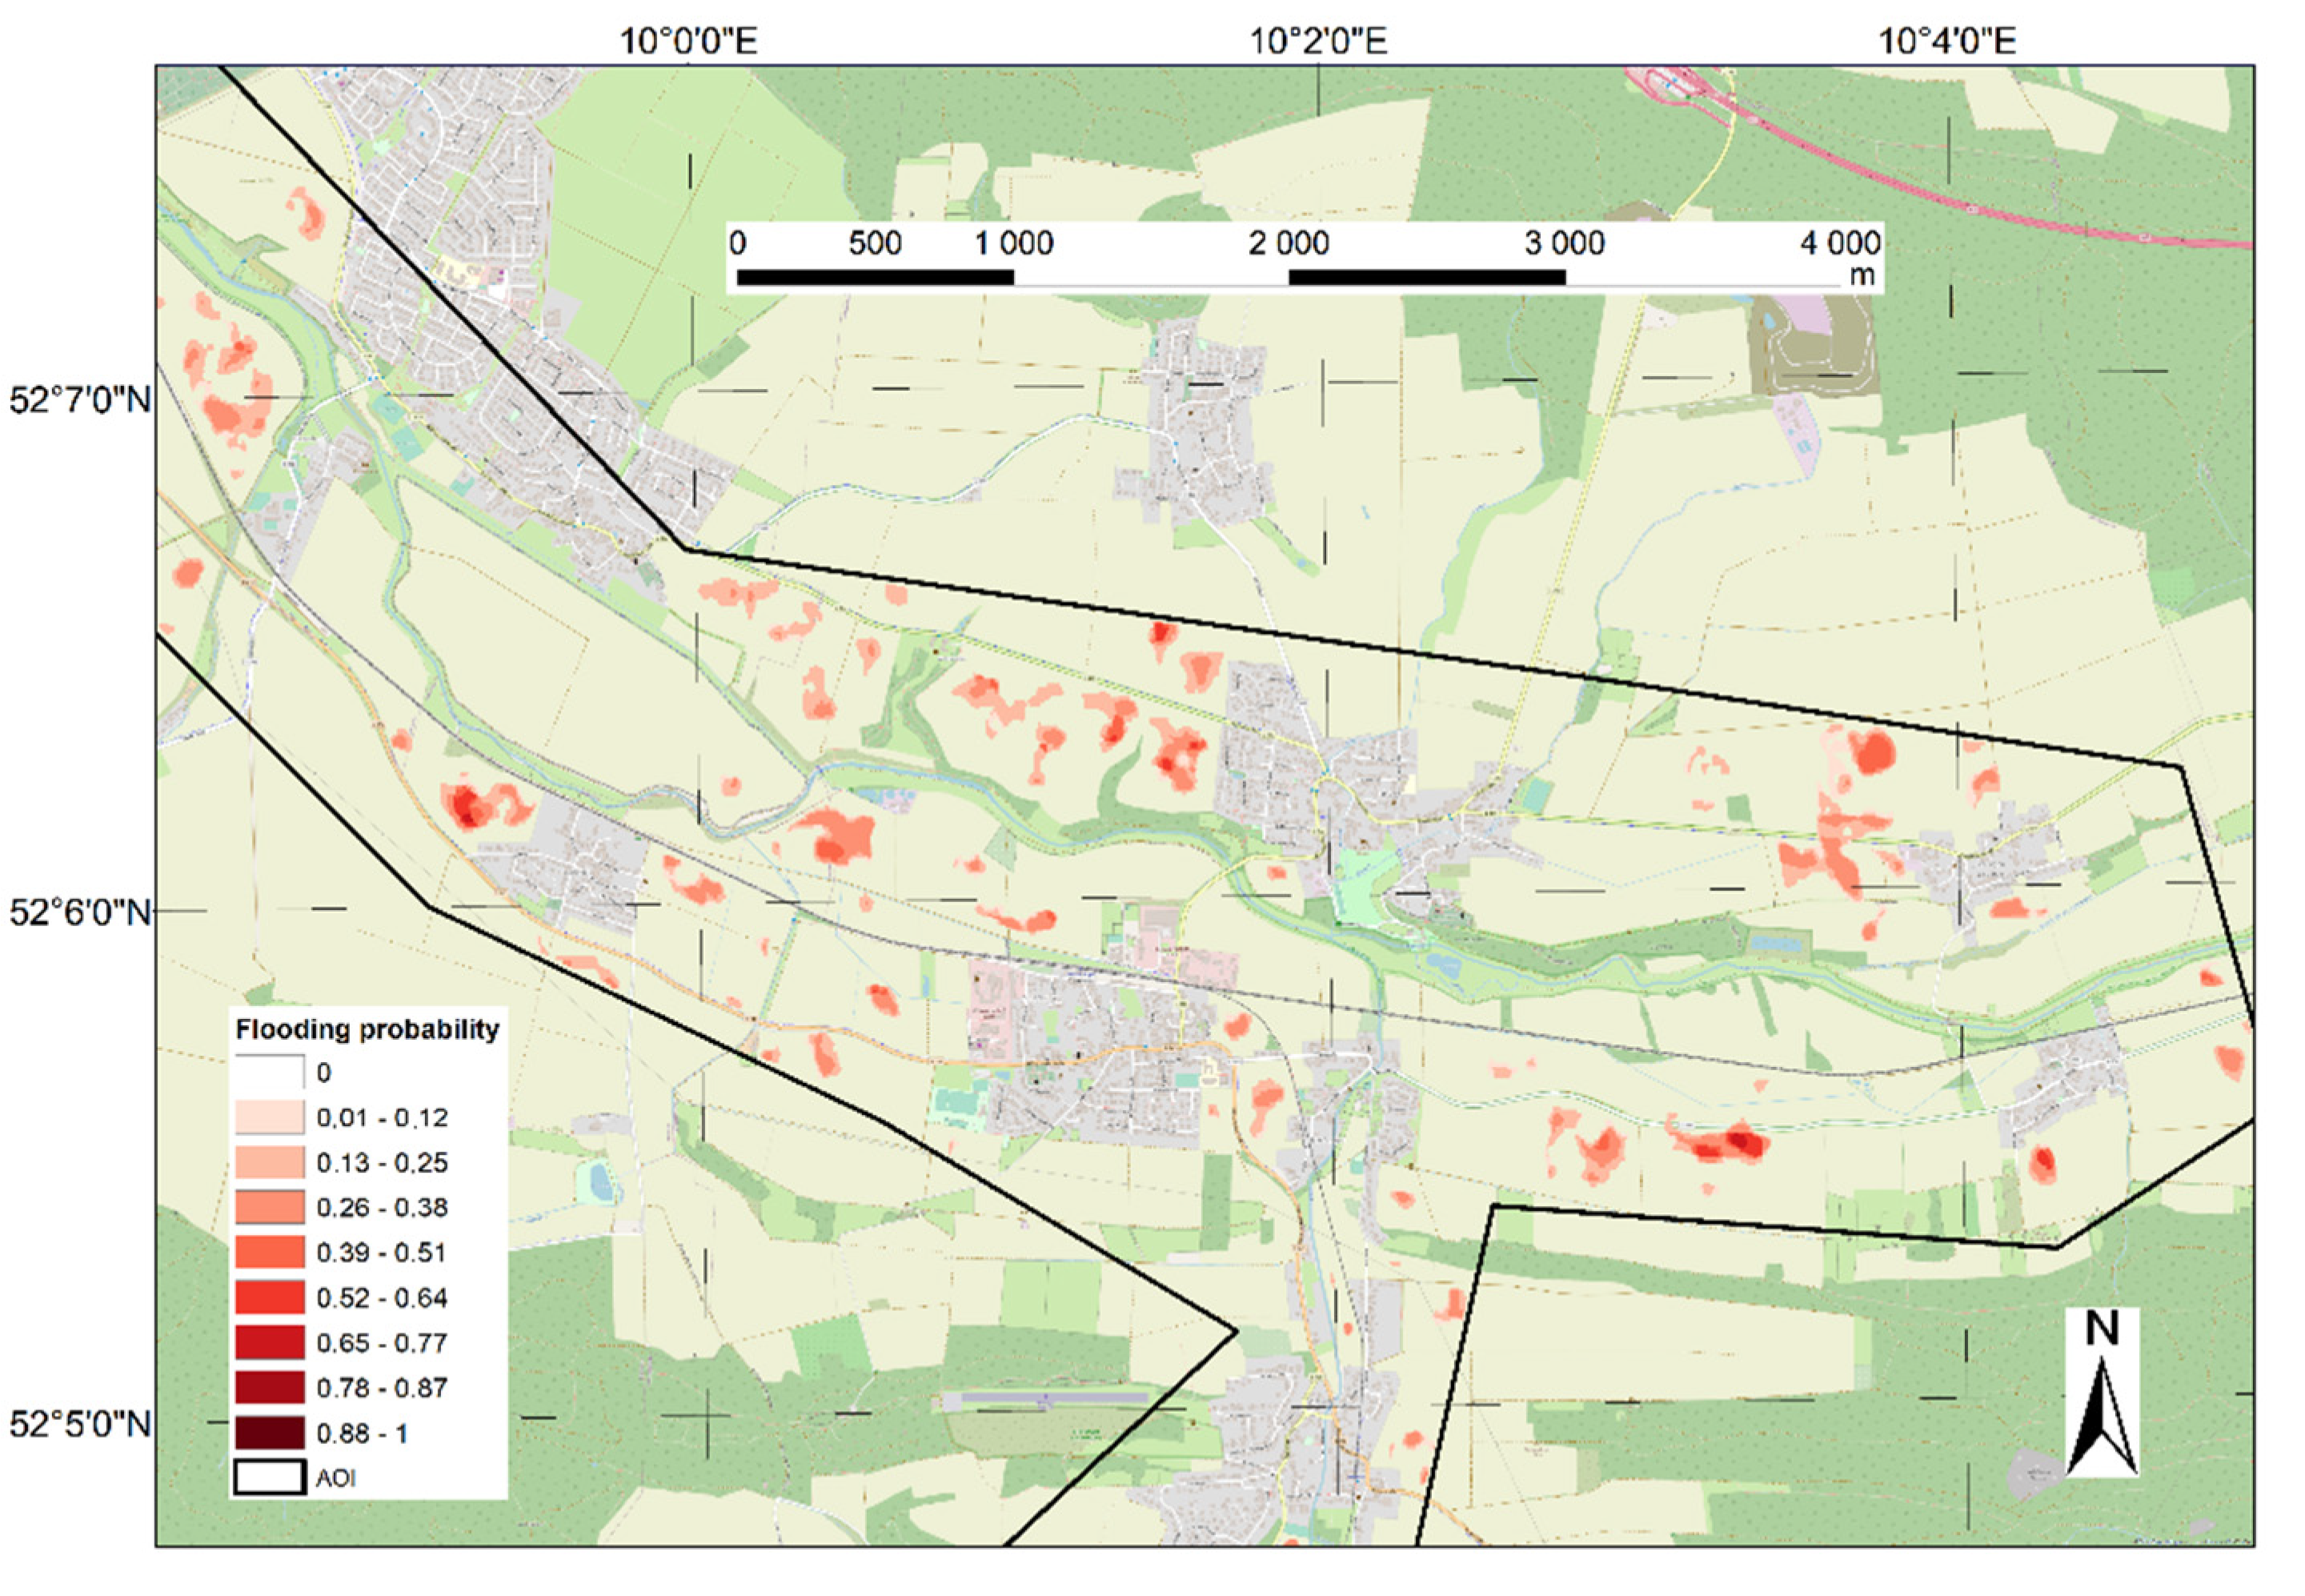Choose the darkest 0.88 - 1 legend swatch

tap(269, 1432)
